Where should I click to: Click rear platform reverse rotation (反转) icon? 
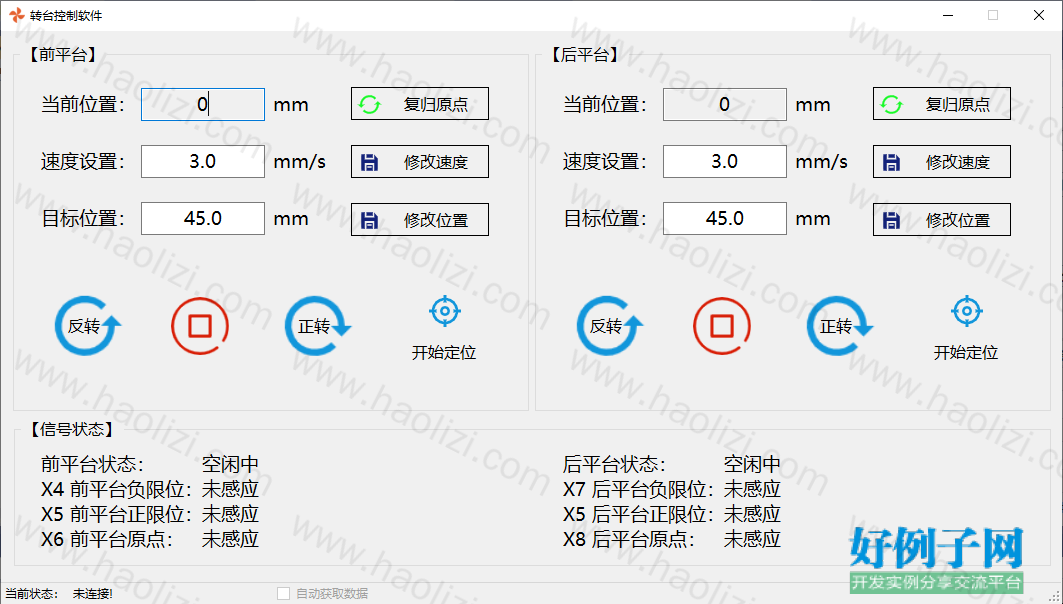coord(610,326)
